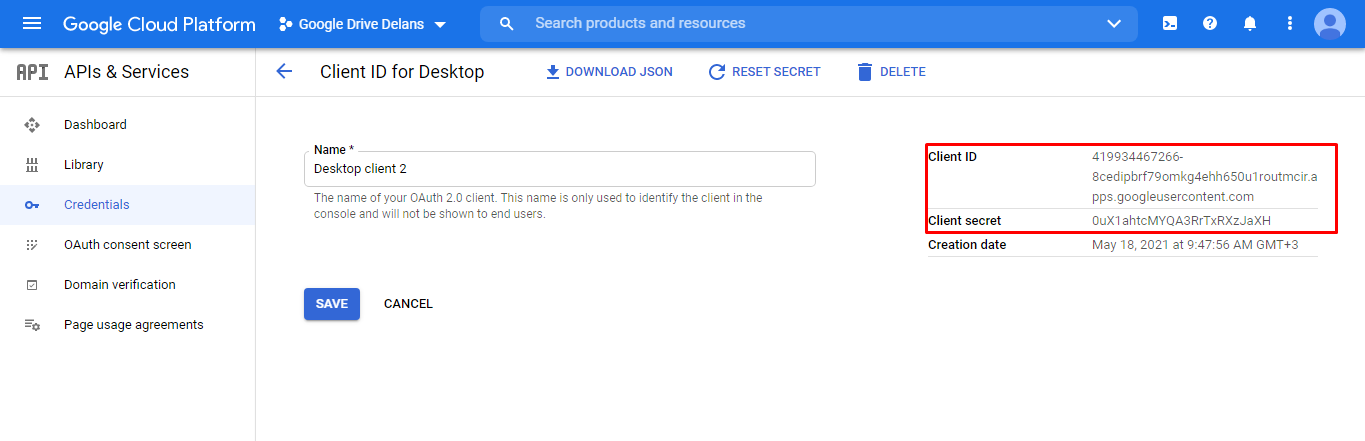Image resolution: width=1365 pixels, height=441 pixels.
Task: Reset the client secret
Action: (x=764, y=72)
